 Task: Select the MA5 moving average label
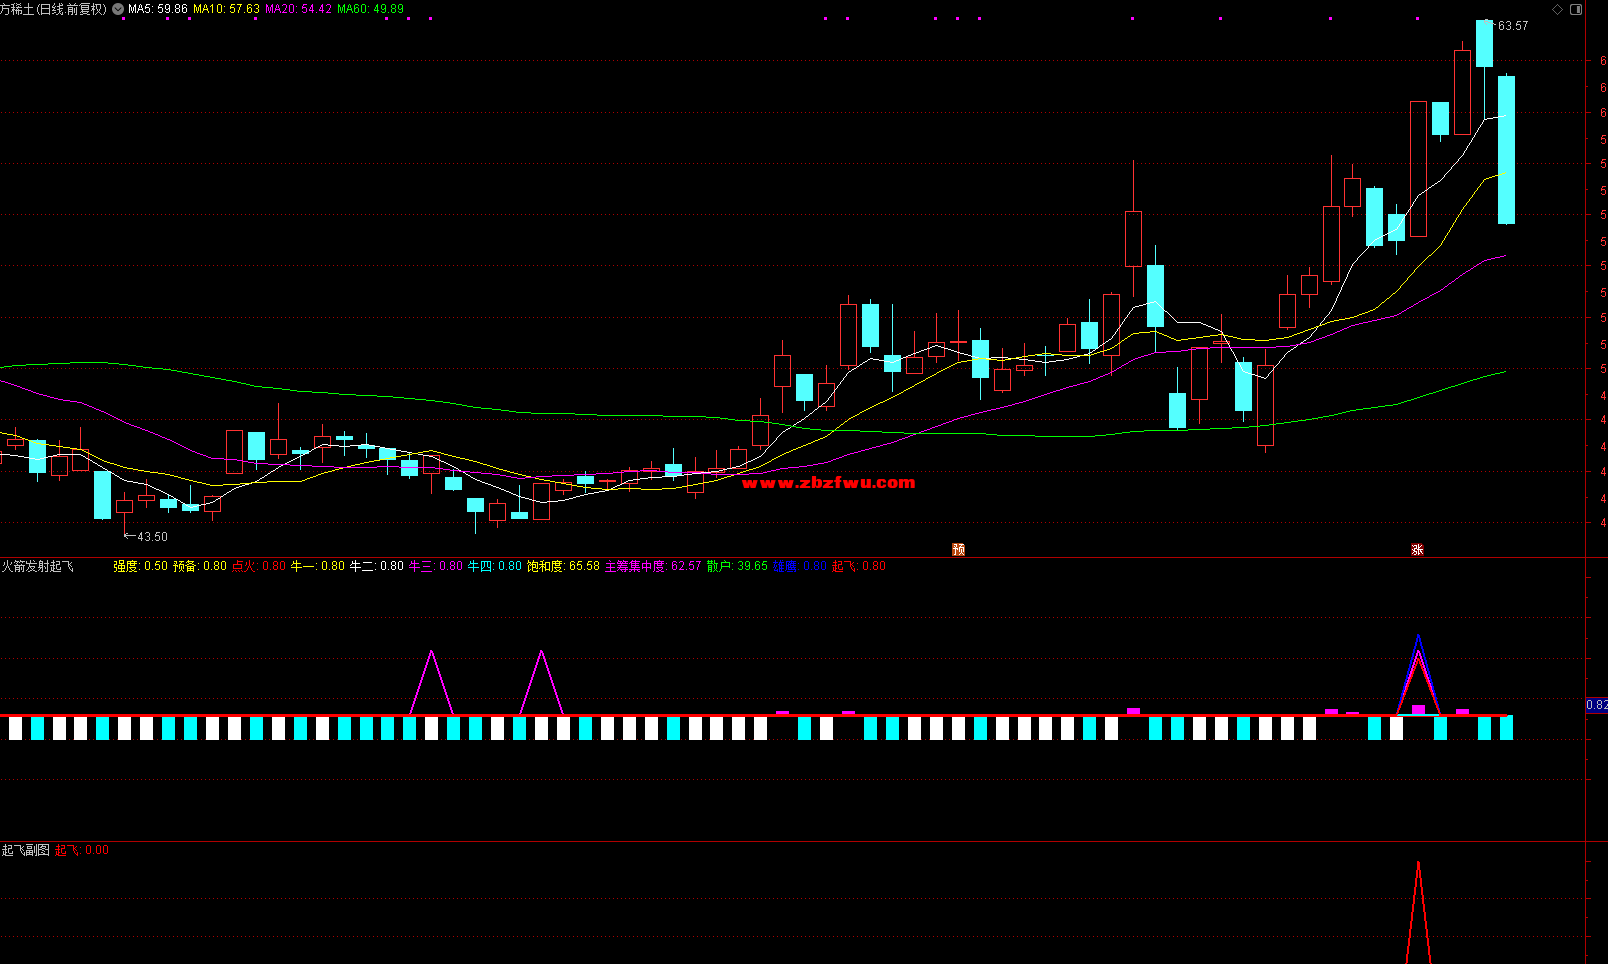tap(157, 9)
